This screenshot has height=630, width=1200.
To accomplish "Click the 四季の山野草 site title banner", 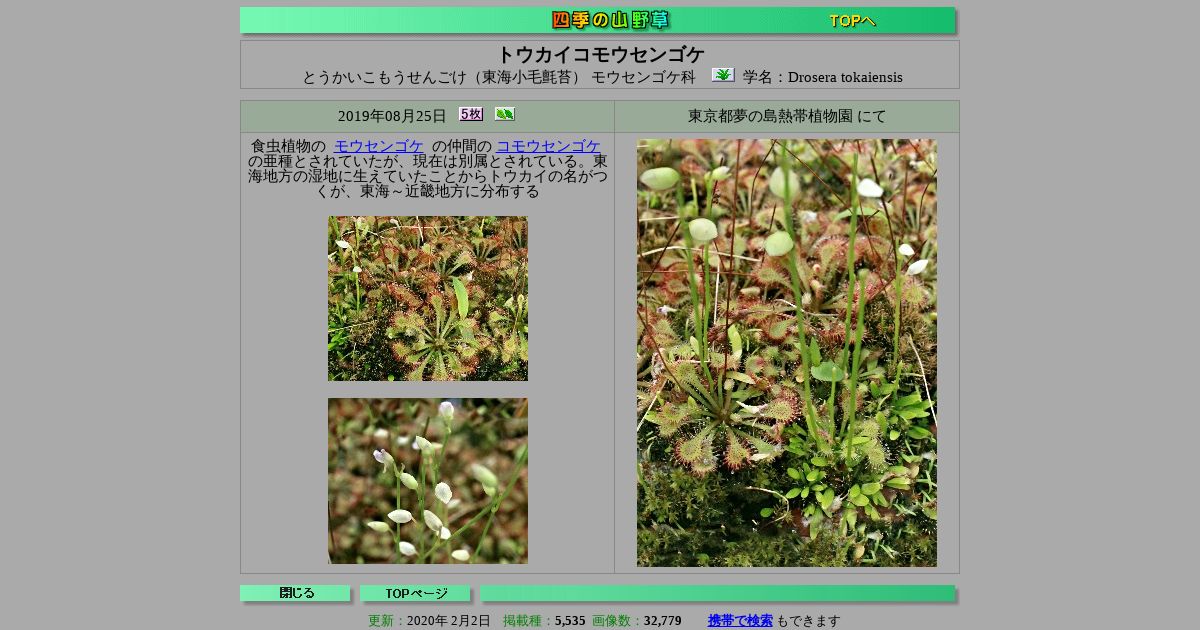I will pyautogui.click(x=610, y=20).
